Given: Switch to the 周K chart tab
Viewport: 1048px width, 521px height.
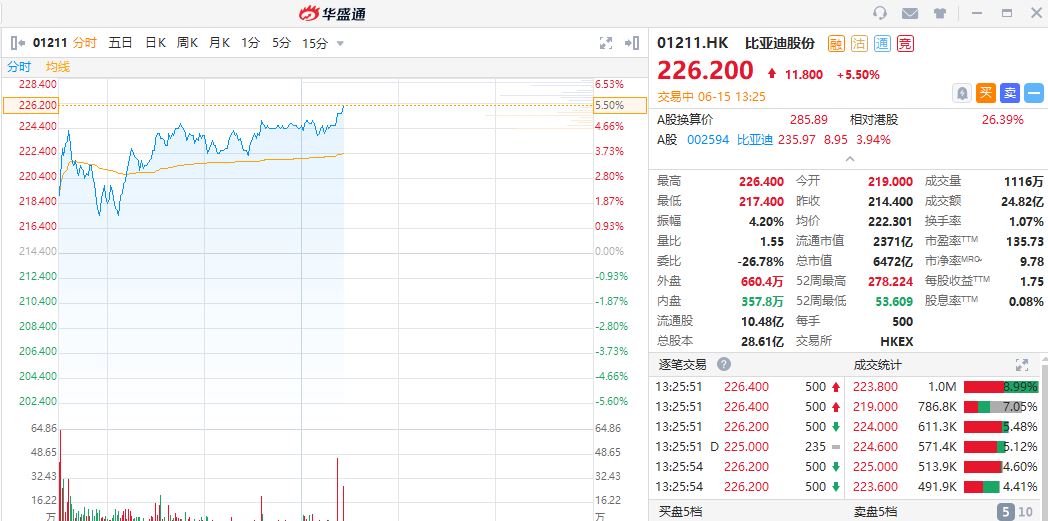Looking at the screenshot, I should [x=187, y=43].
